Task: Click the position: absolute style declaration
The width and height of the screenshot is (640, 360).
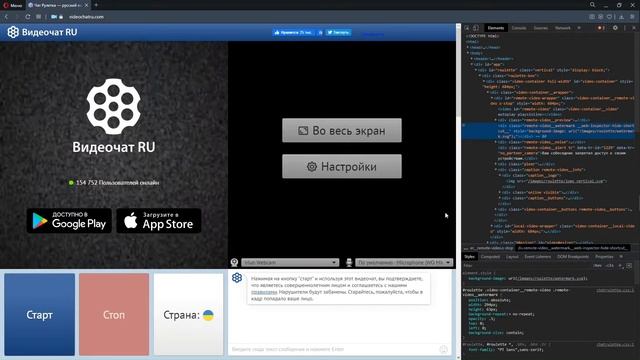Action: 489,300
